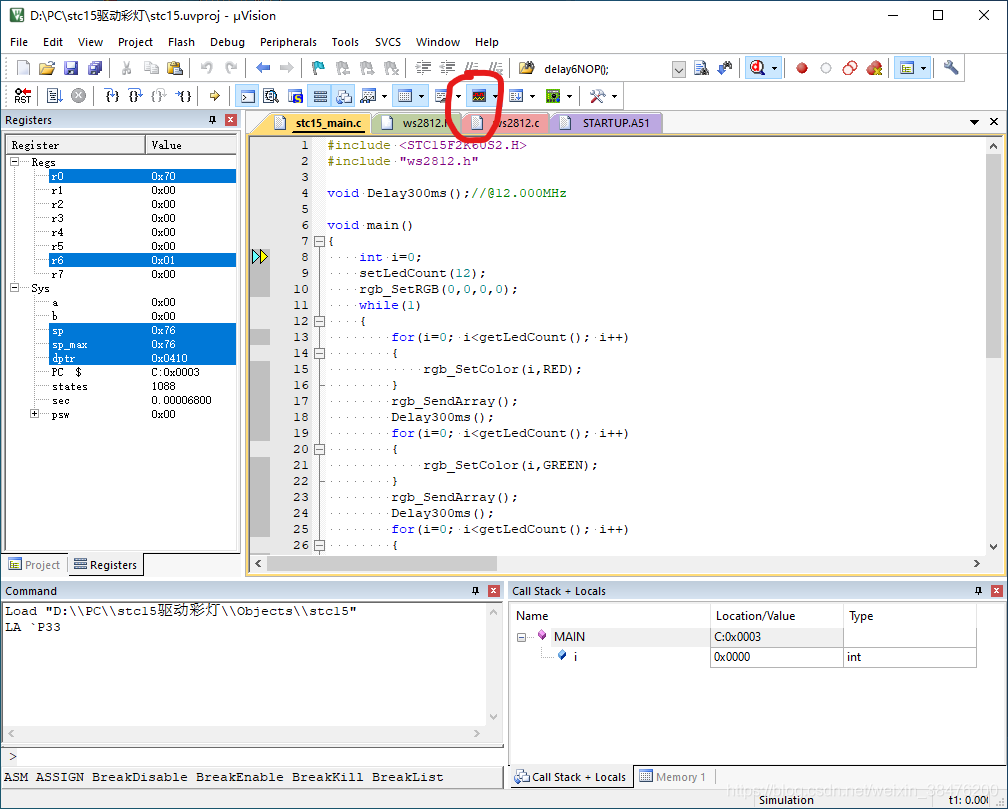
Task: Pin the Command panel
Action: tap(476, 590)
